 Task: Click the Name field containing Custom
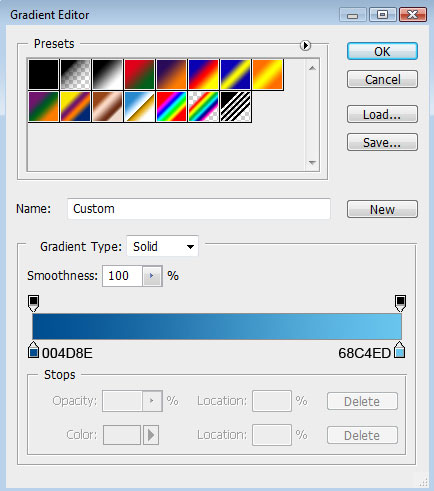[x=199, y=209]
